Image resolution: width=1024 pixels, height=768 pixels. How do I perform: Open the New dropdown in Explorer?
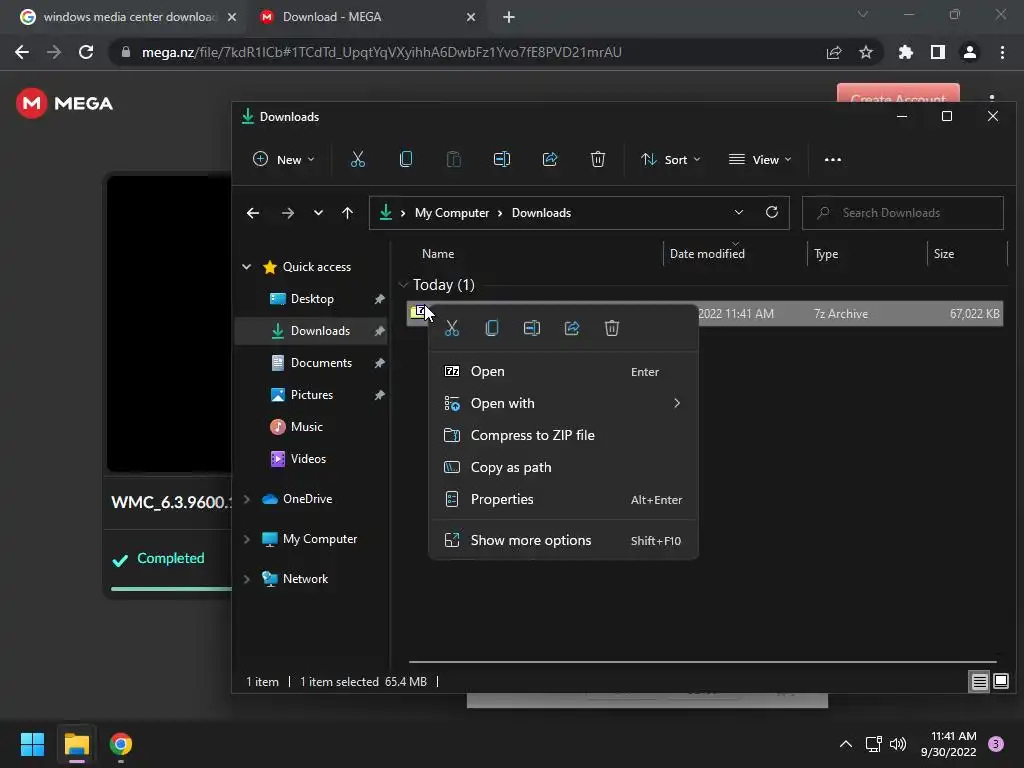[x=283, y=159]
